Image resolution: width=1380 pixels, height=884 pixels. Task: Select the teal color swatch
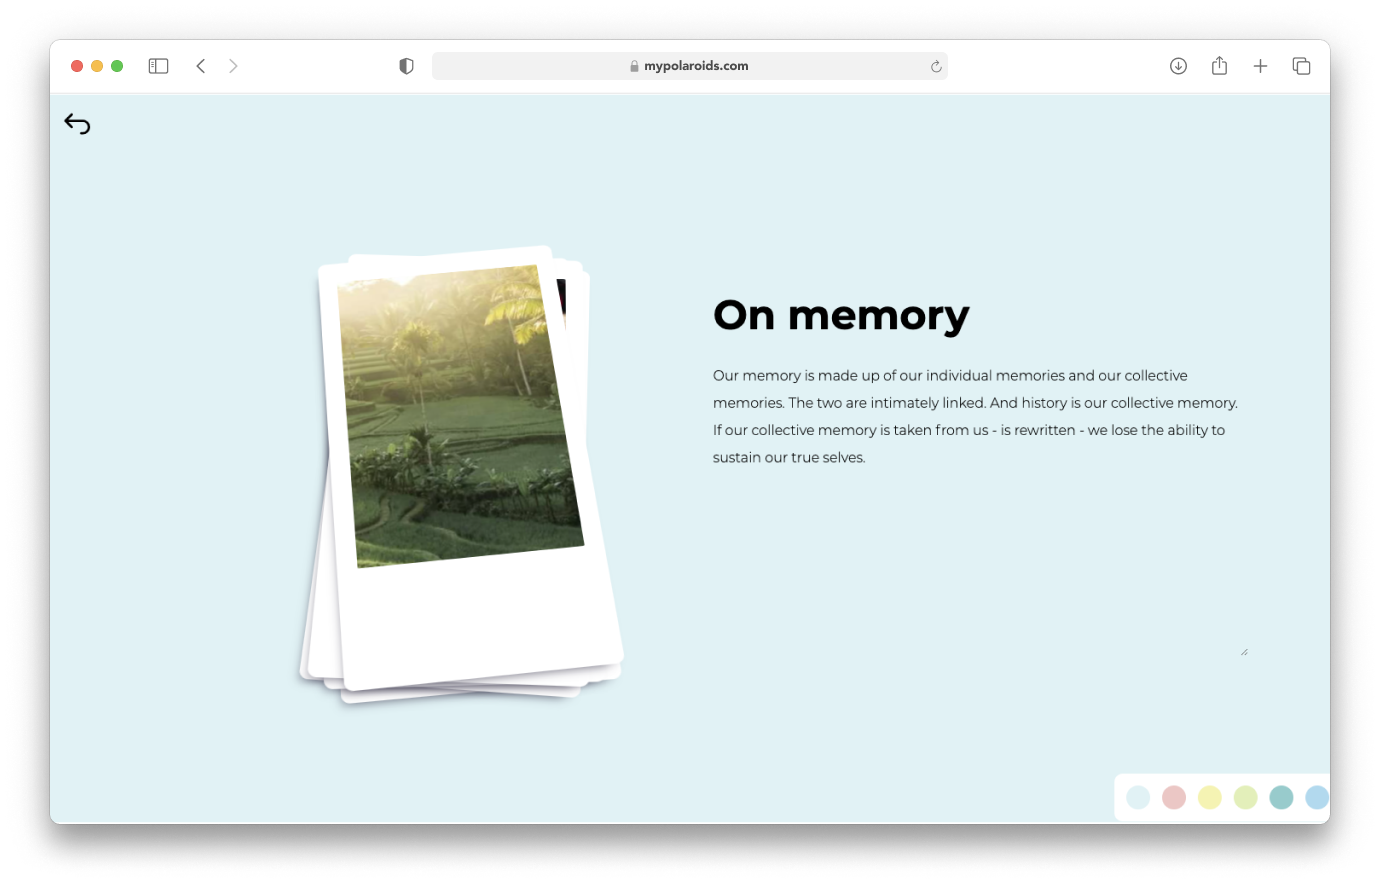click(1281, 797)
